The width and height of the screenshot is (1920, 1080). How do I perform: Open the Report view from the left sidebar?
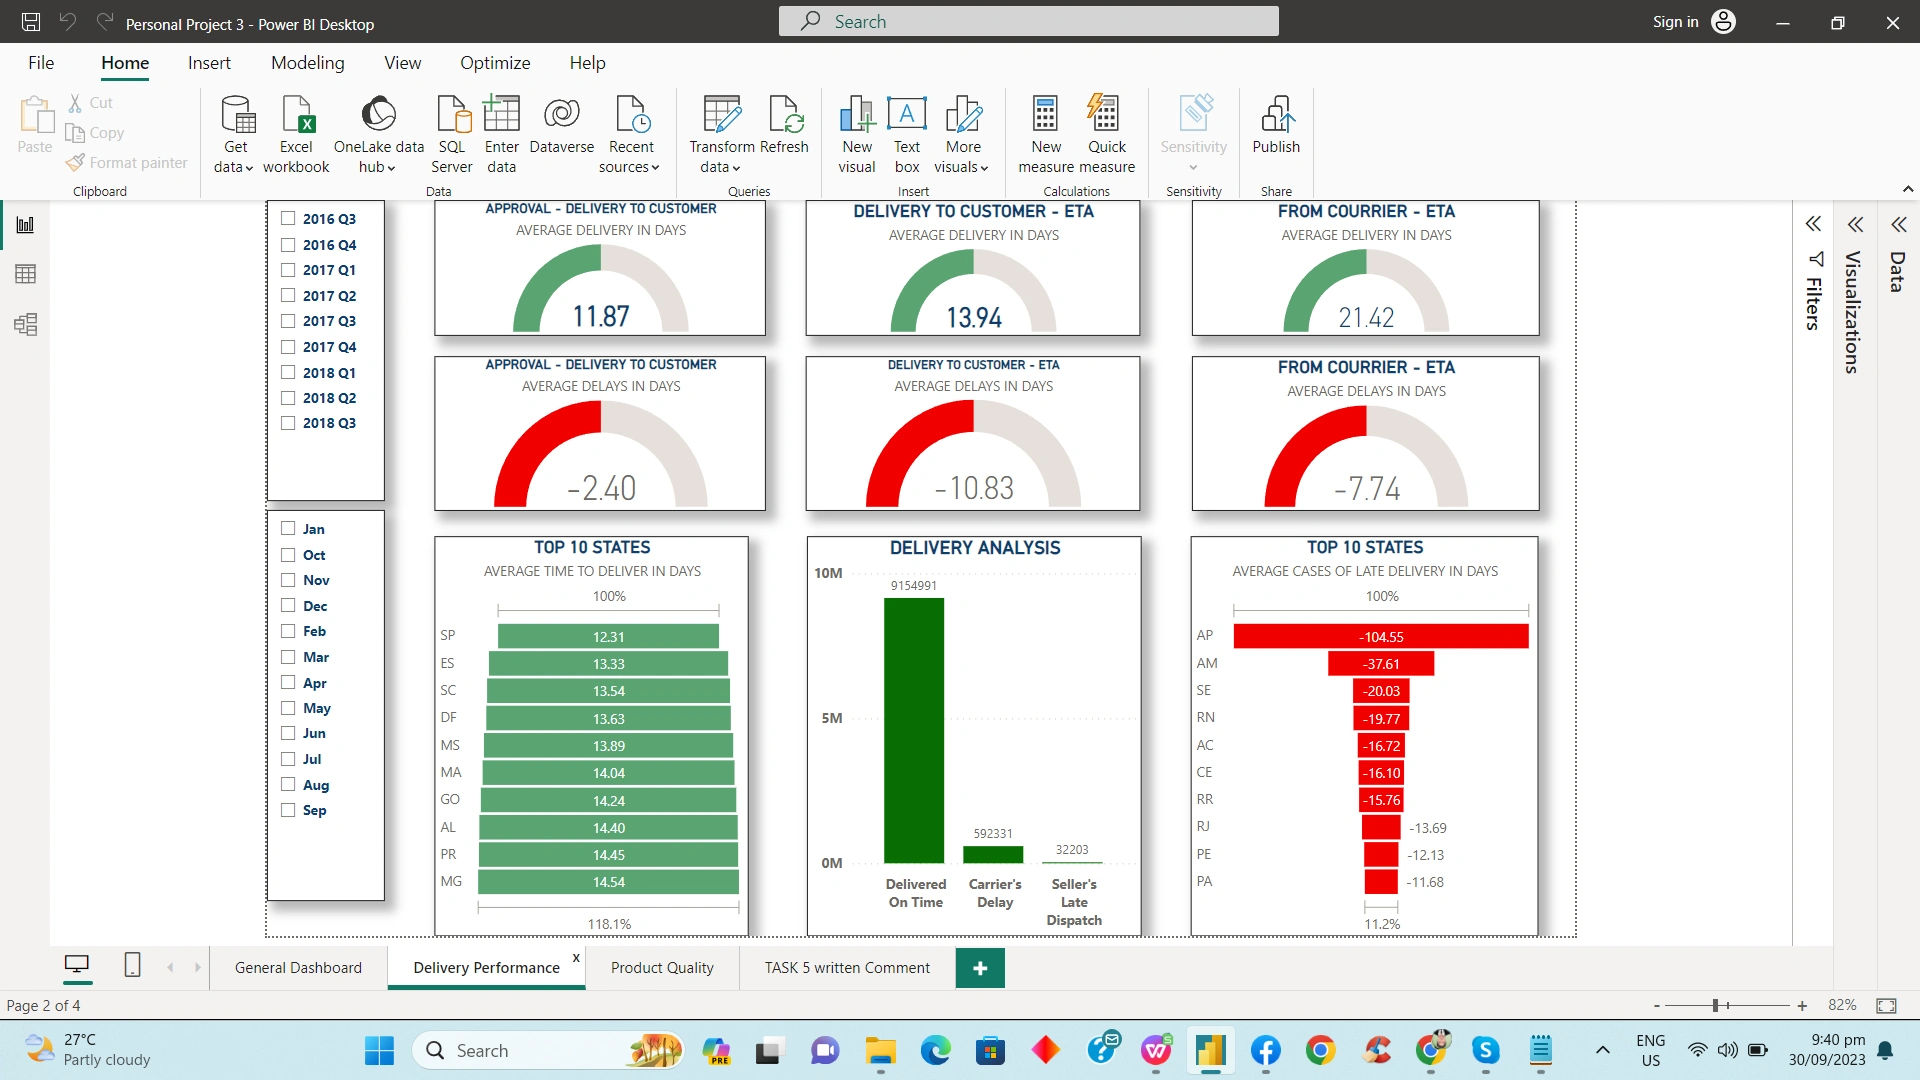[25, 224]
